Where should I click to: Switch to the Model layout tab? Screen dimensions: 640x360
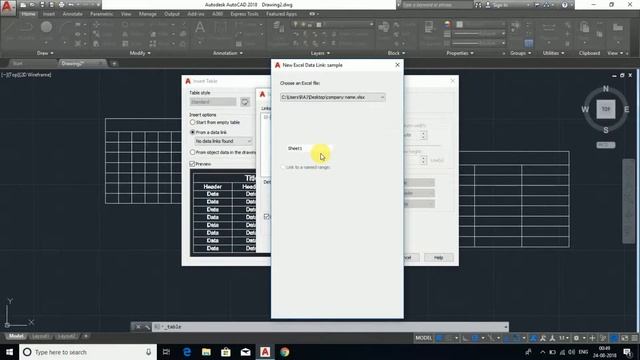pos(16,336)
